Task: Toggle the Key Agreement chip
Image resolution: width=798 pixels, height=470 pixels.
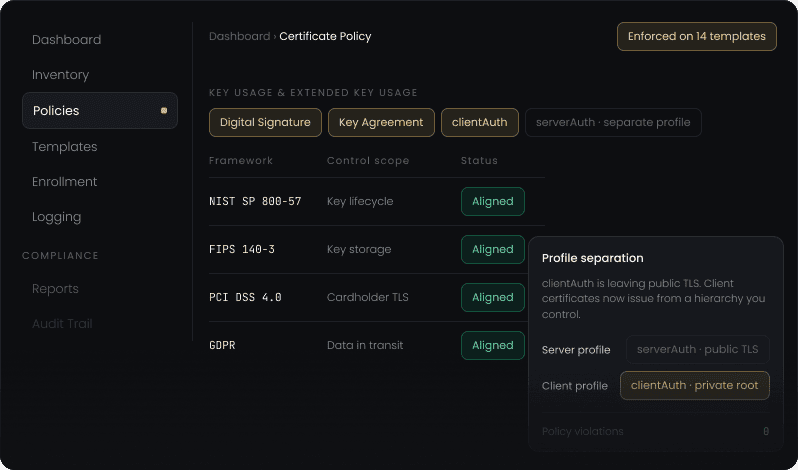Action: 381,123
